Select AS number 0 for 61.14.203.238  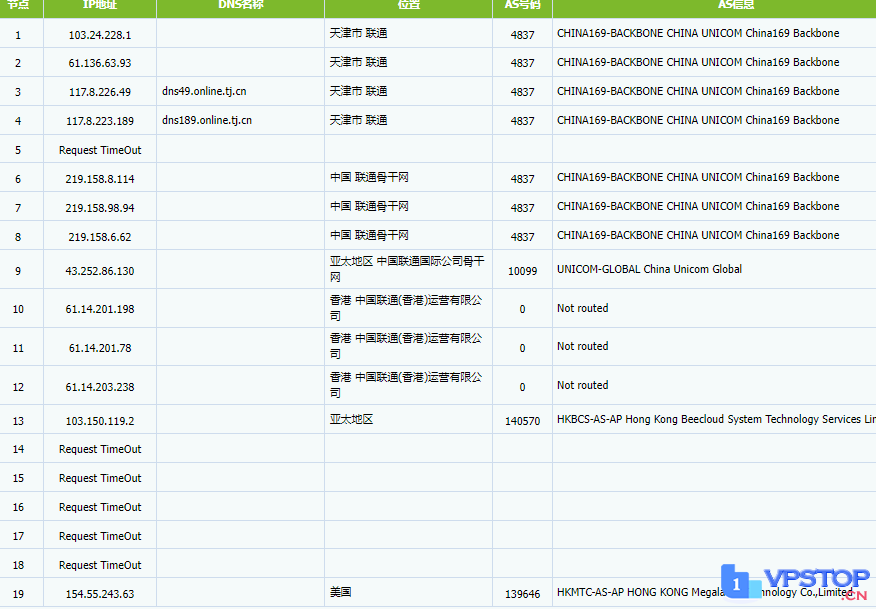click(522, 387)
